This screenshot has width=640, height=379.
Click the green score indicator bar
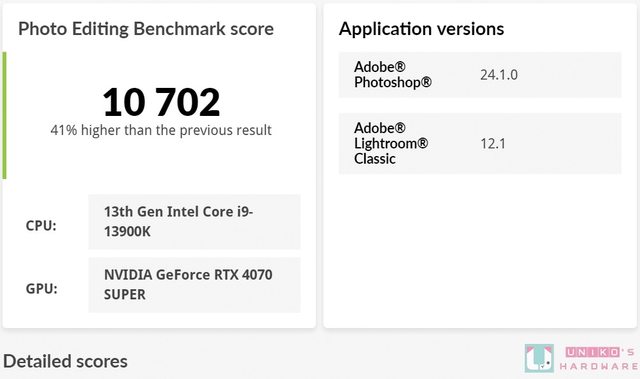tap(4, 115)
